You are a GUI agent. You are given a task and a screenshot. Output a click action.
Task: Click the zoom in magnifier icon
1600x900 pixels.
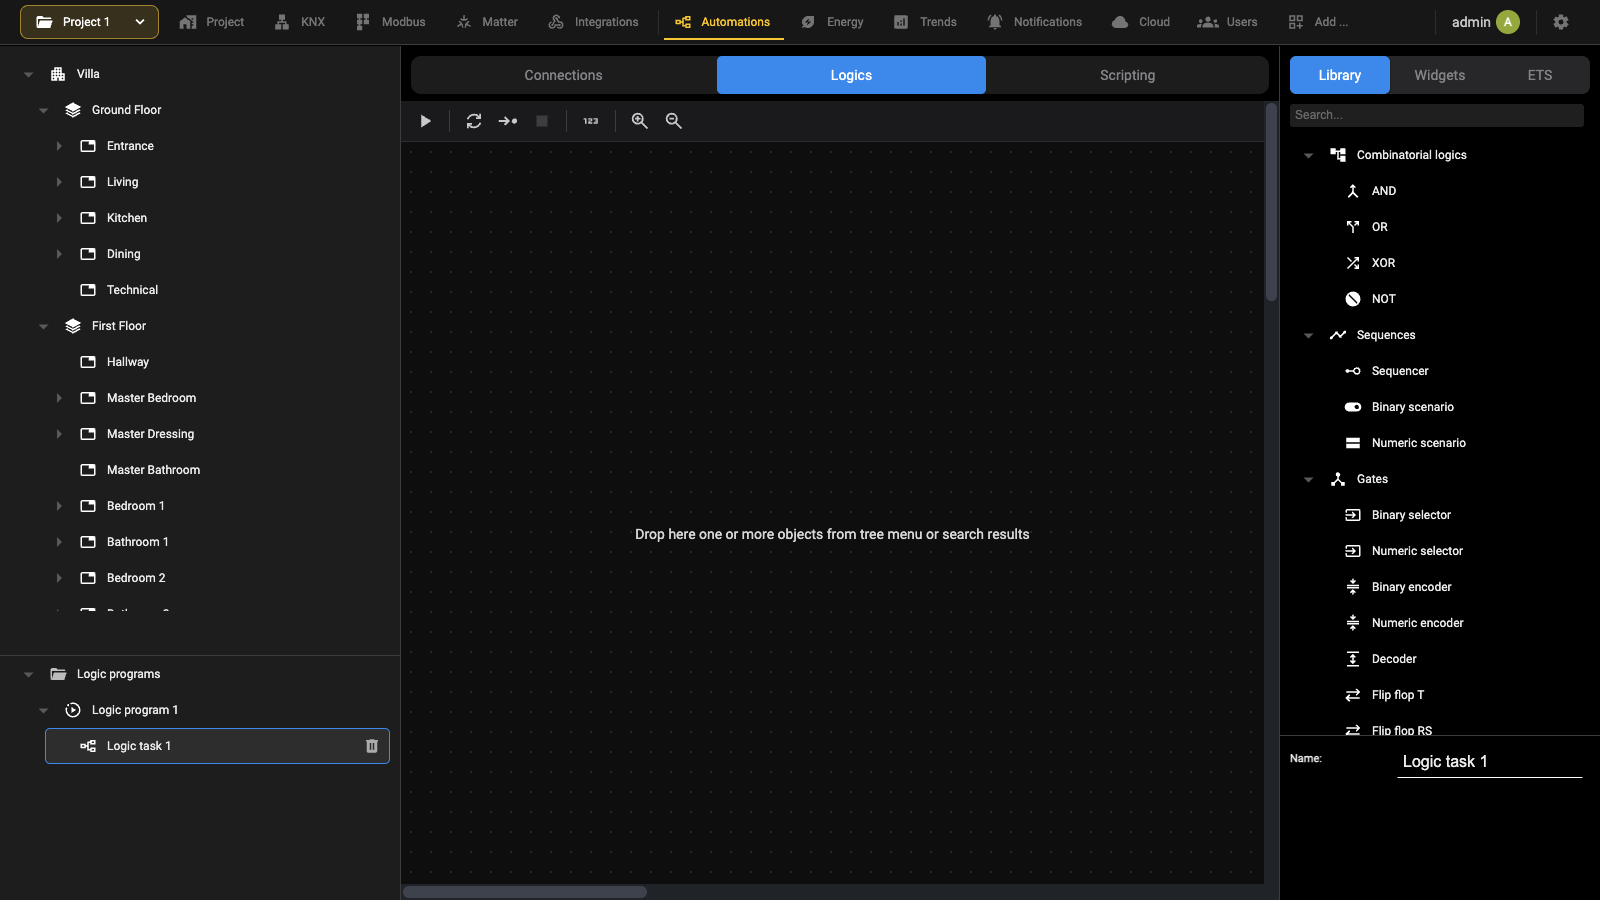pos(640,121)
